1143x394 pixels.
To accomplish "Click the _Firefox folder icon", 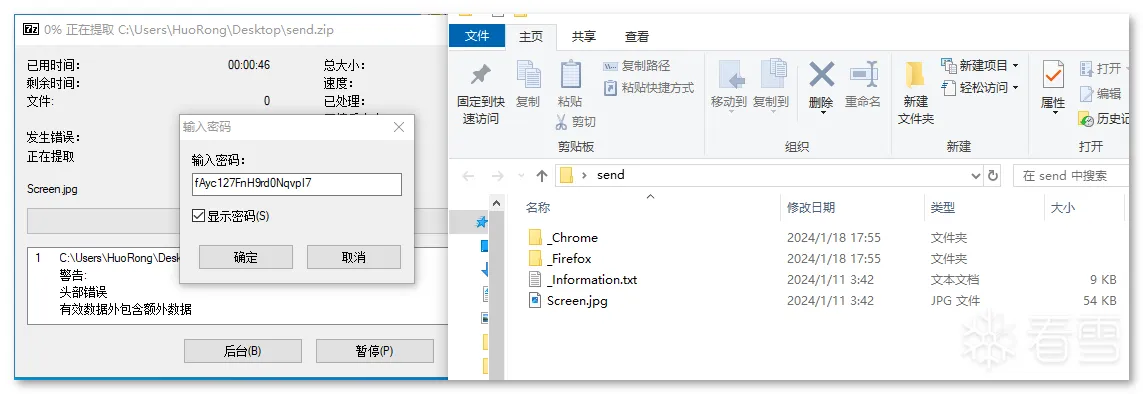I will click(x=535, y=259).
